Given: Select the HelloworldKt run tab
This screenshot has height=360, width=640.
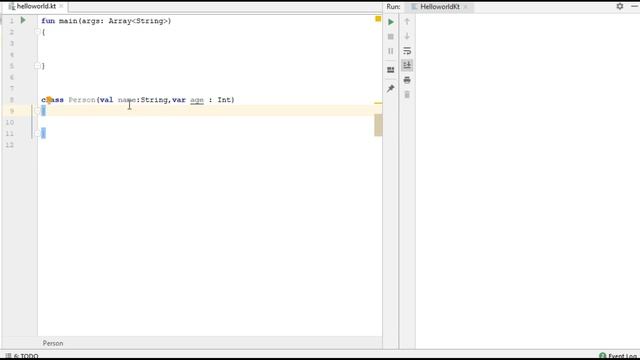Looking at the screenshot, I should 439,7.
